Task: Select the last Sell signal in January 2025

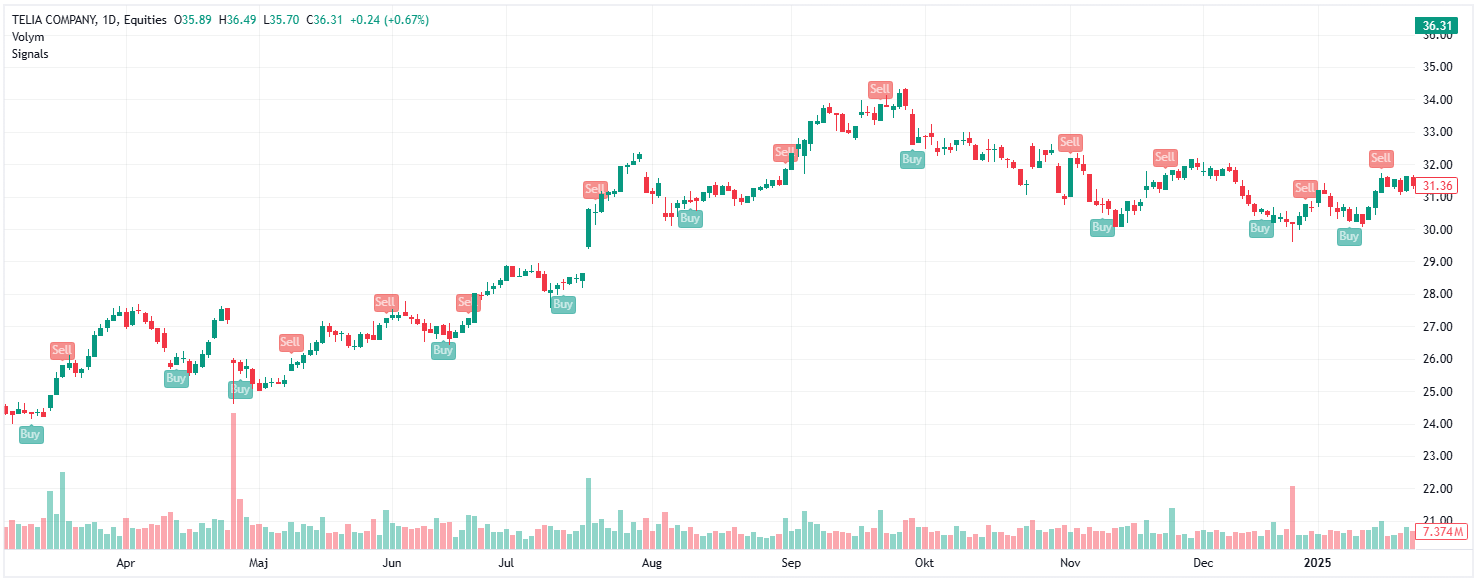Action: pyautogui.click(x=1381, y=158)
